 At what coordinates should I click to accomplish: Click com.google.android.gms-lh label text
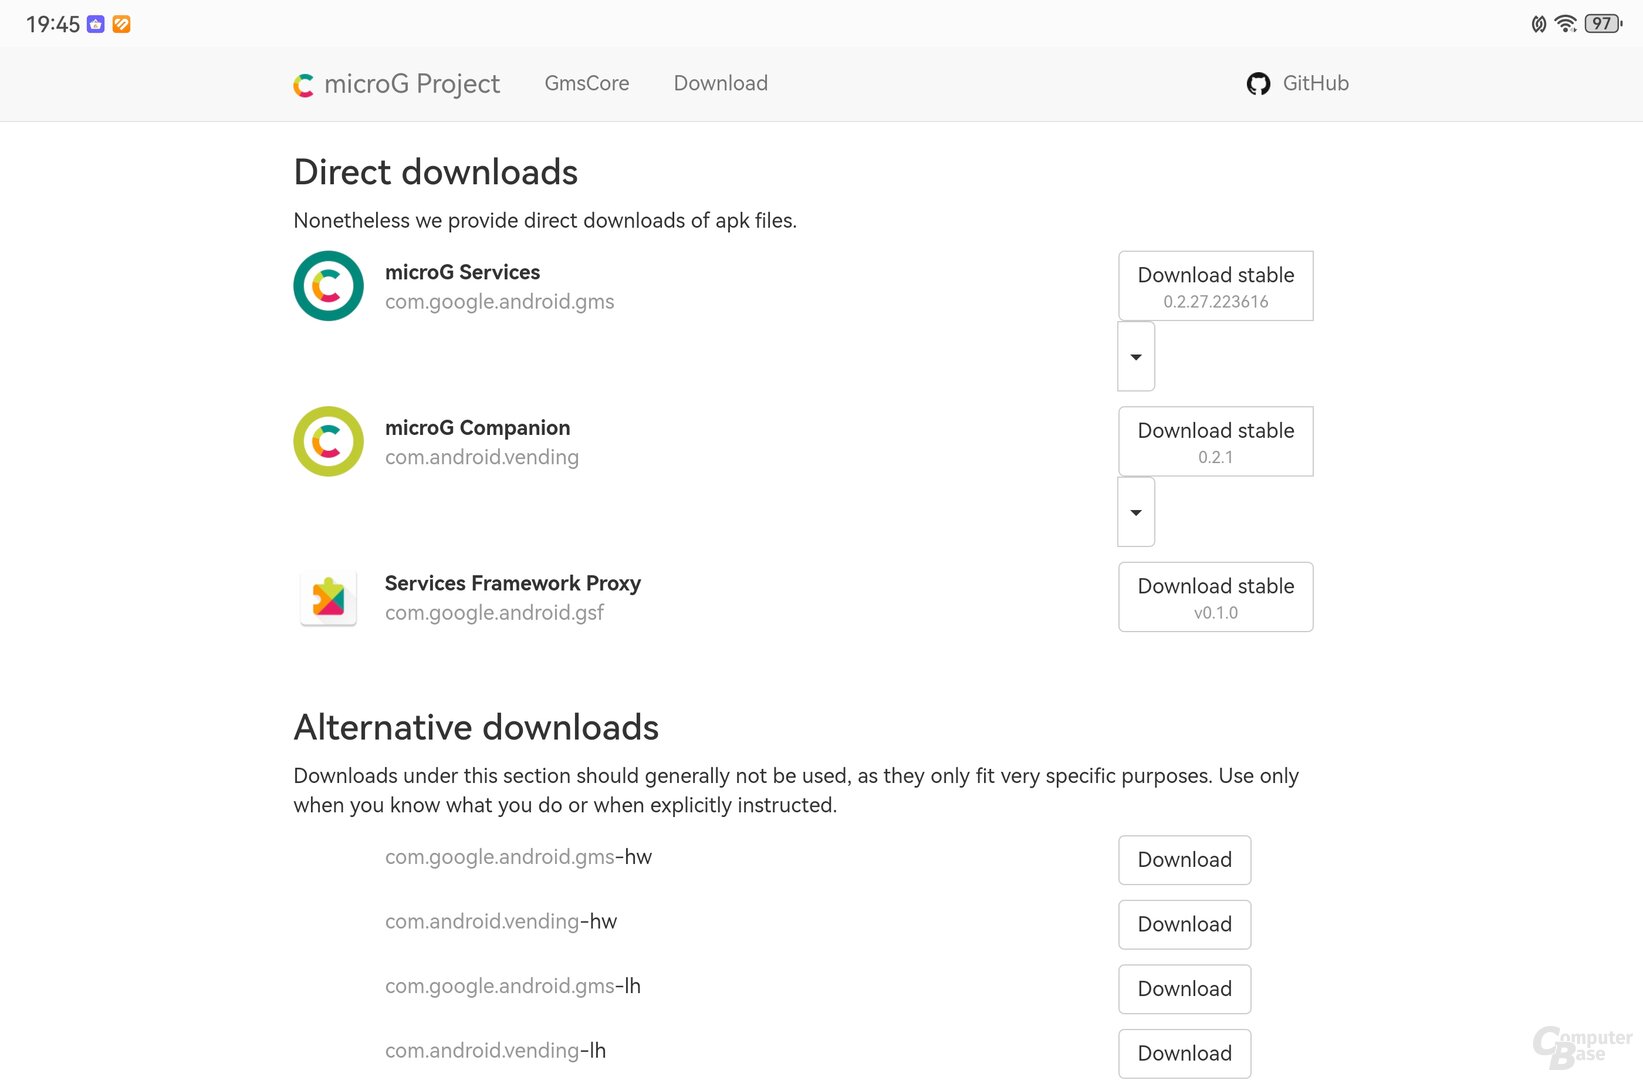click(513, 986)
